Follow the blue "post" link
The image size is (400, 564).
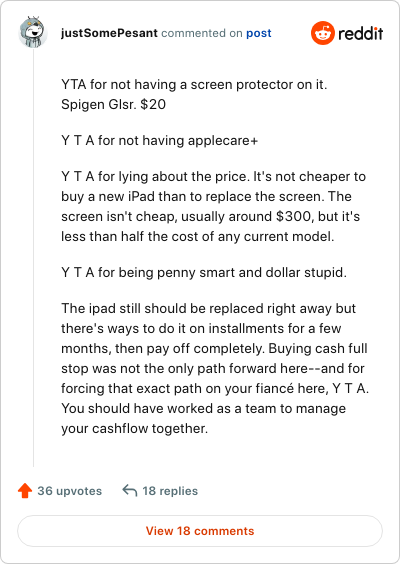click(x=259, y=33)
